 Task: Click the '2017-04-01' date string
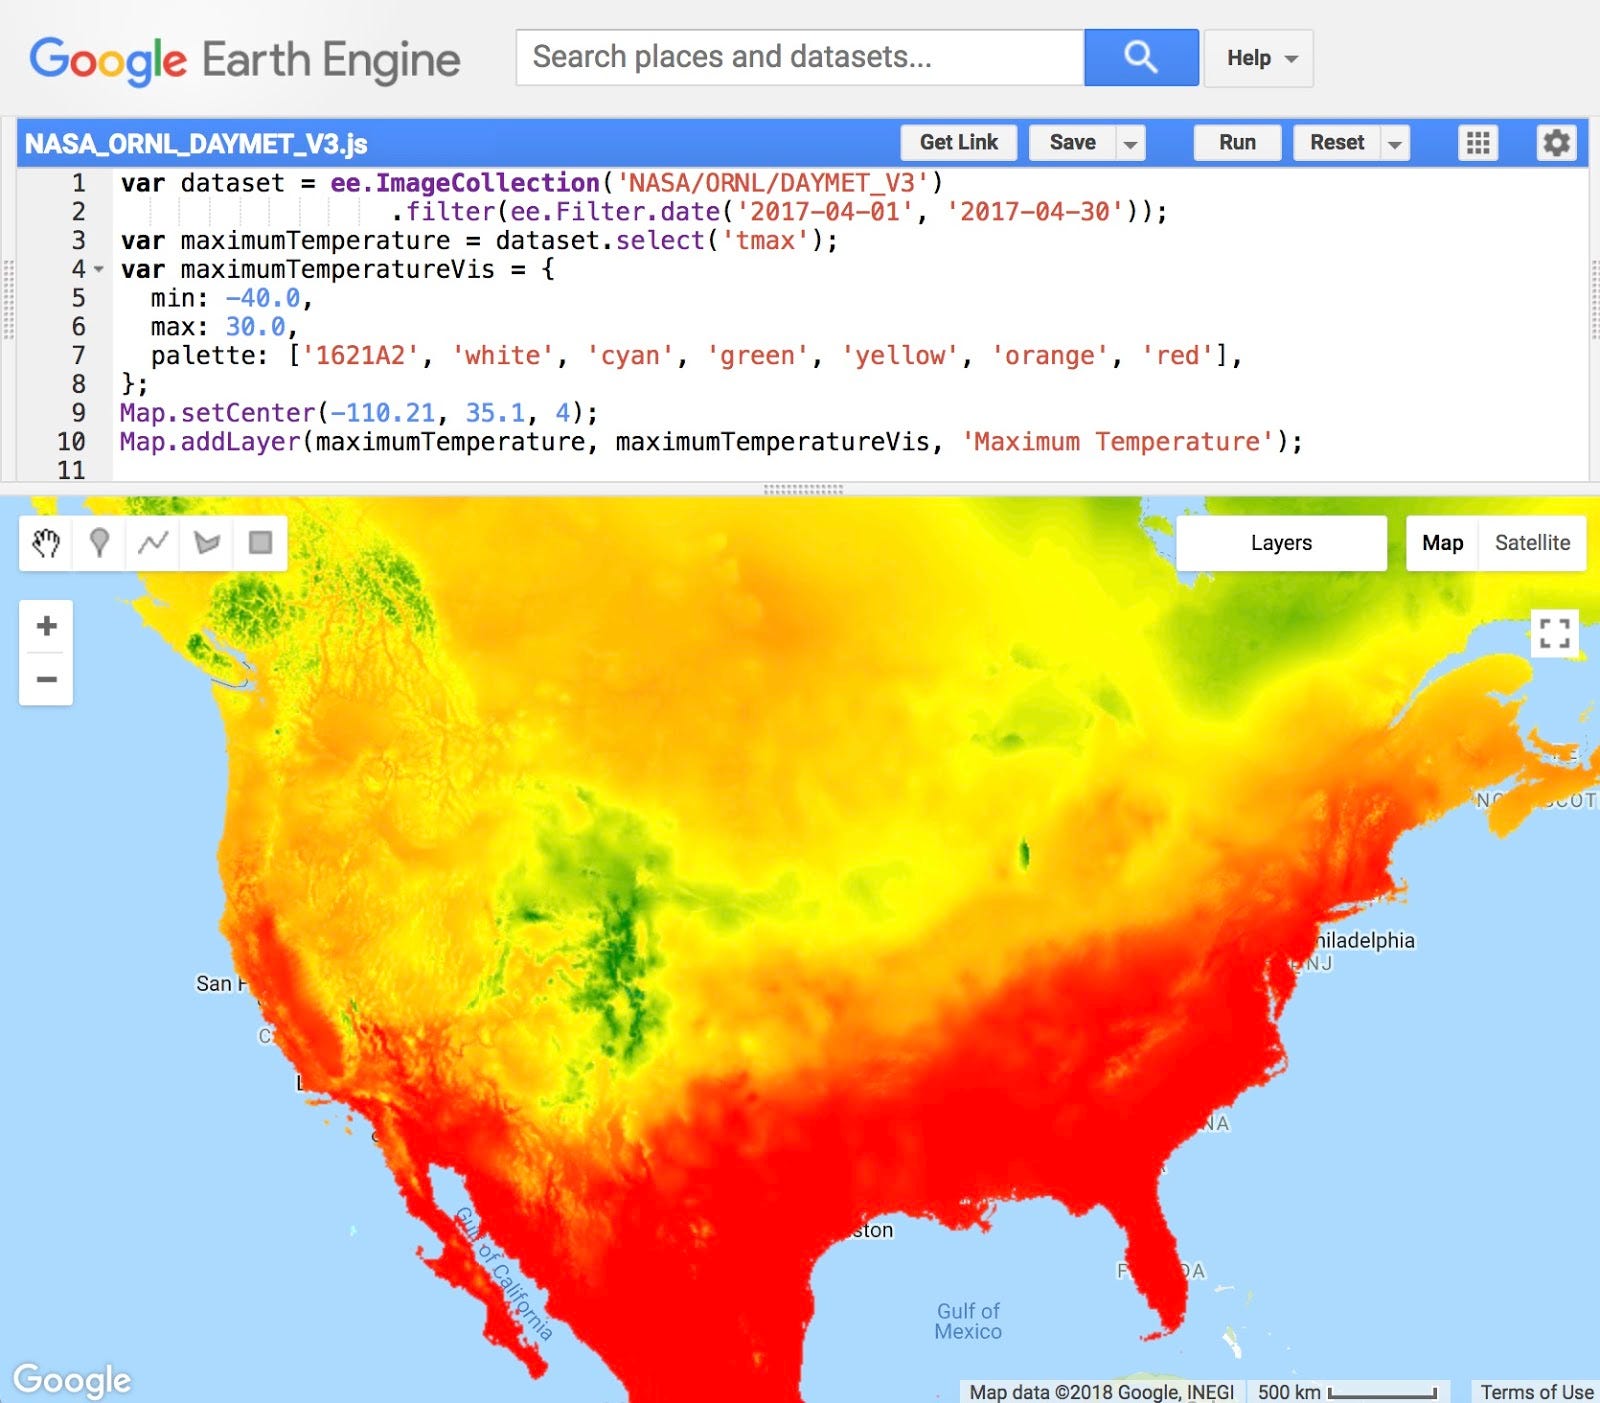point(826,212)
